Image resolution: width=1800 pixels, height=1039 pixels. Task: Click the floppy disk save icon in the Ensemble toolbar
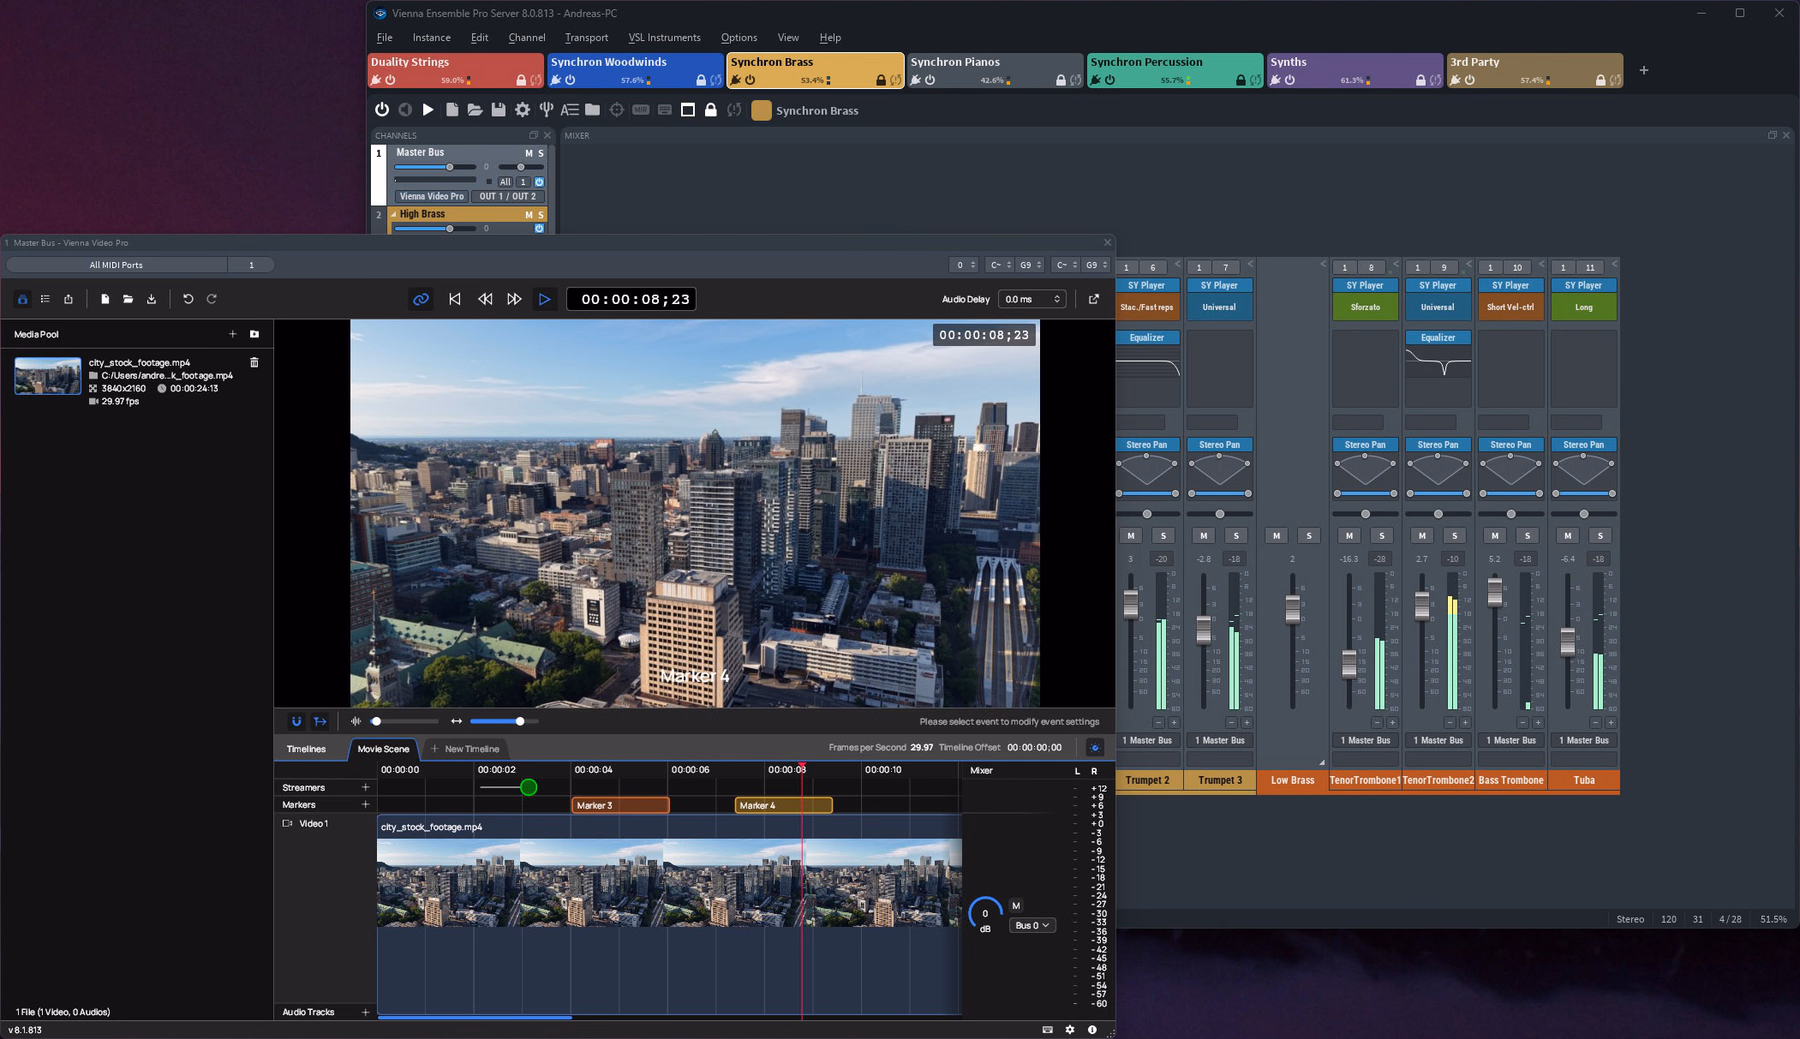(498, 110)
